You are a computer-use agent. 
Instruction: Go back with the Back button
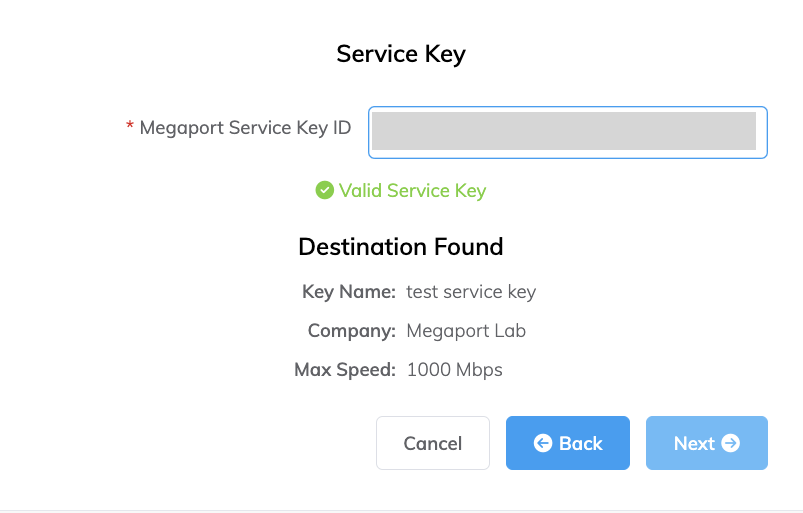[x=567, y=443]
